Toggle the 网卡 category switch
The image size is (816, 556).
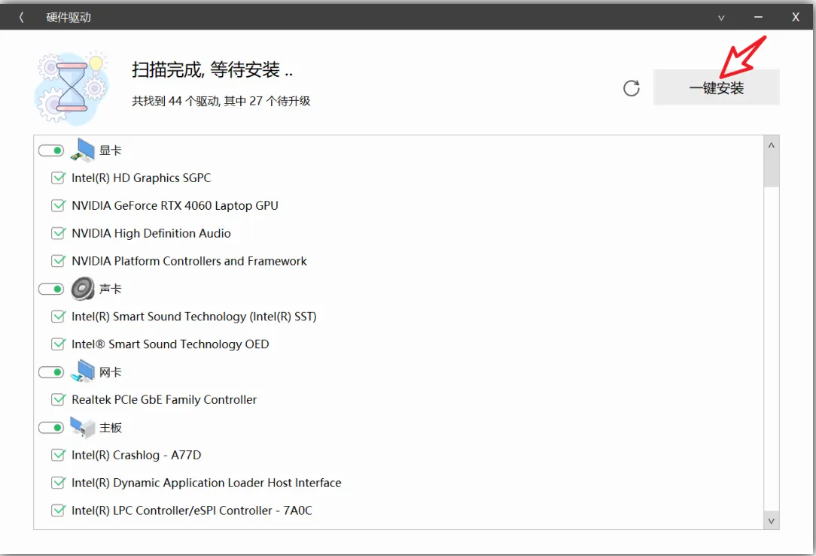coord(51,372)
